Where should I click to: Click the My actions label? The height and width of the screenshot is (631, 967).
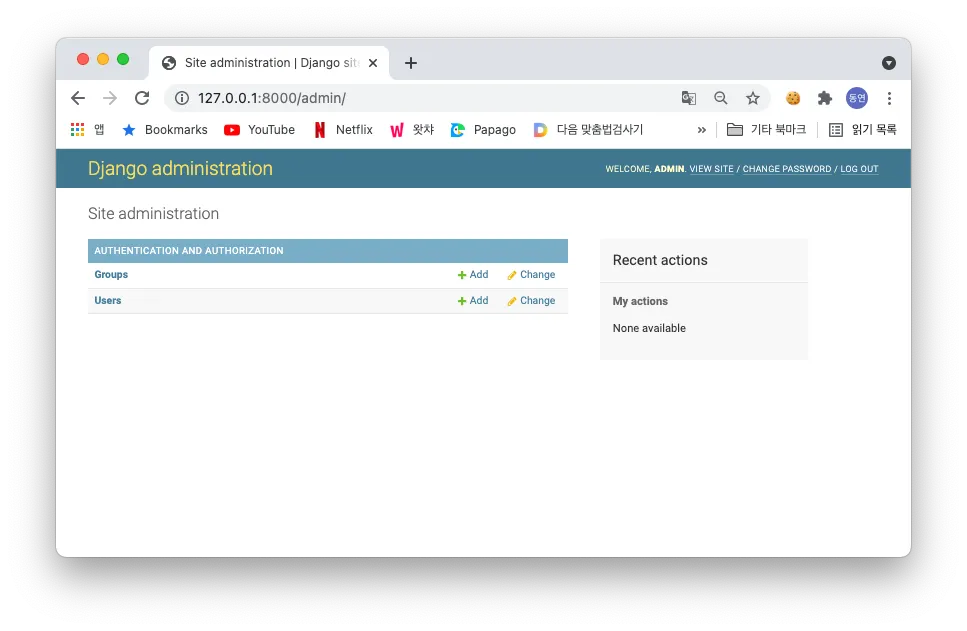(640, 301)
